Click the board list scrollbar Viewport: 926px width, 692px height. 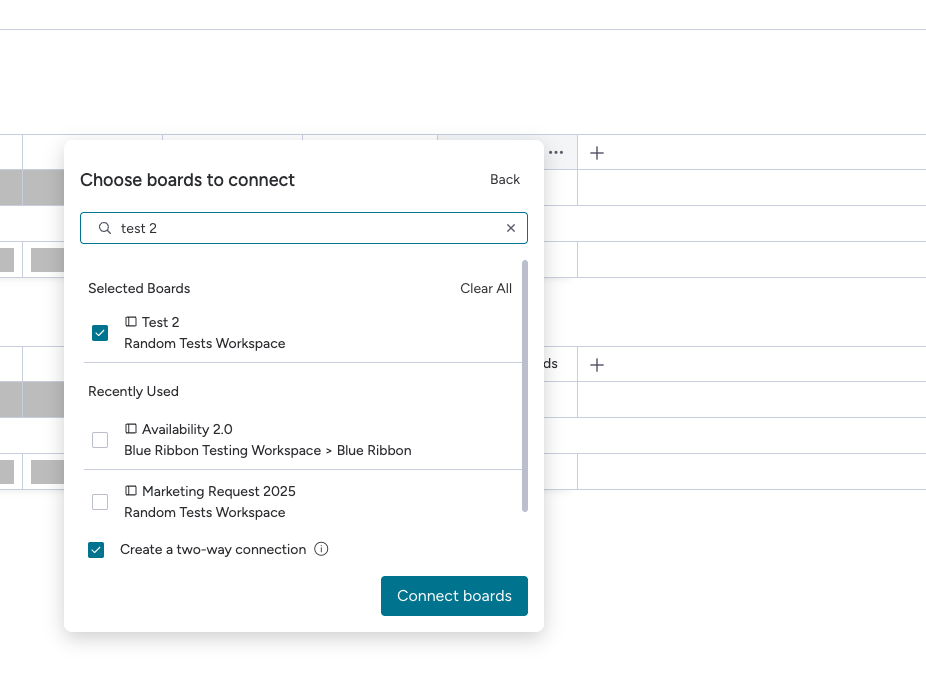point(525,385)
